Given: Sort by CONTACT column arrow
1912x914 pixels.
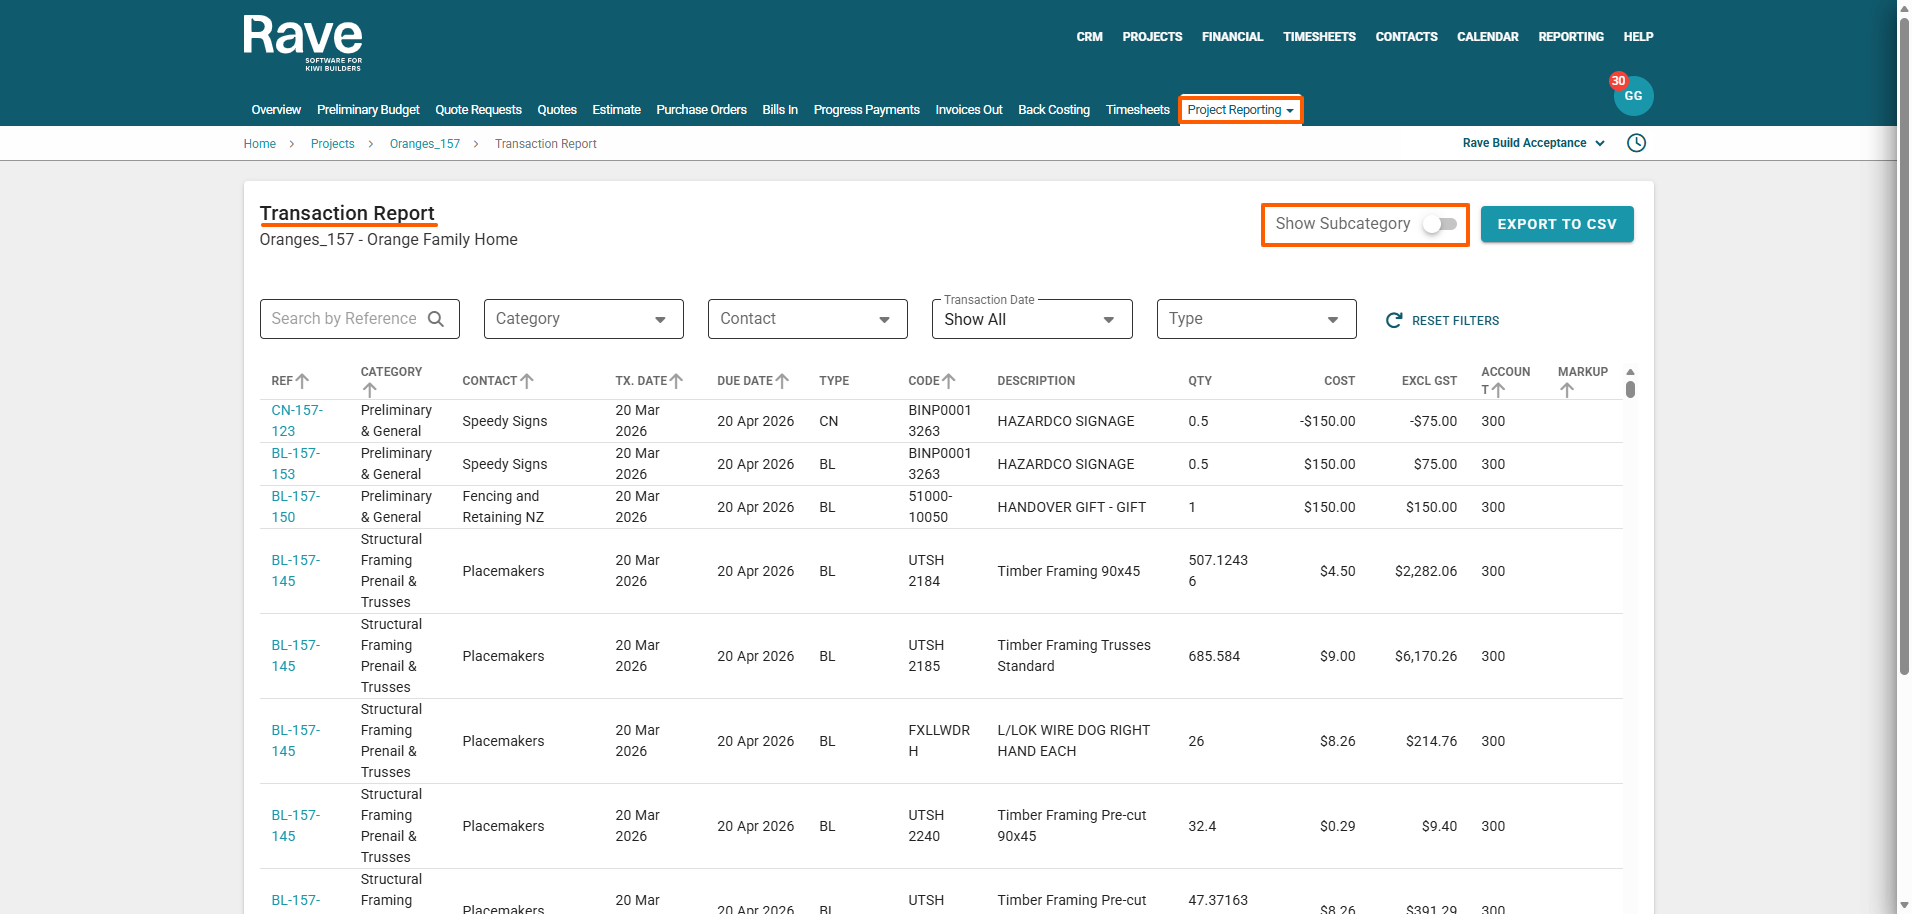Looking at the screenshot, I should [x=527, y=381].
